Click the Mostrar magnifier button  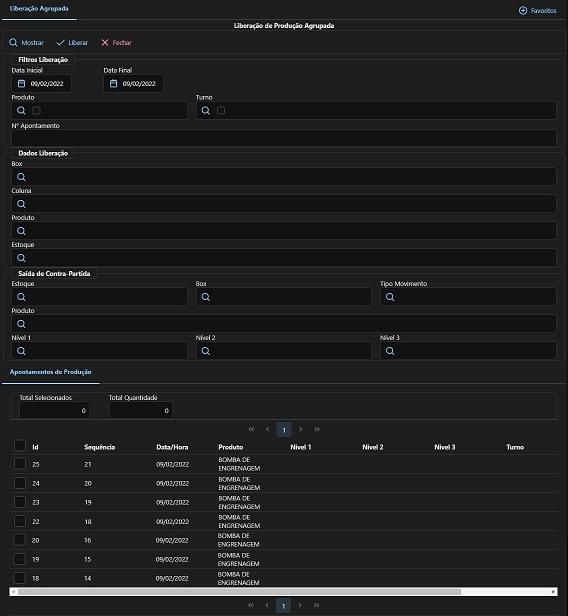pos(26,42)
